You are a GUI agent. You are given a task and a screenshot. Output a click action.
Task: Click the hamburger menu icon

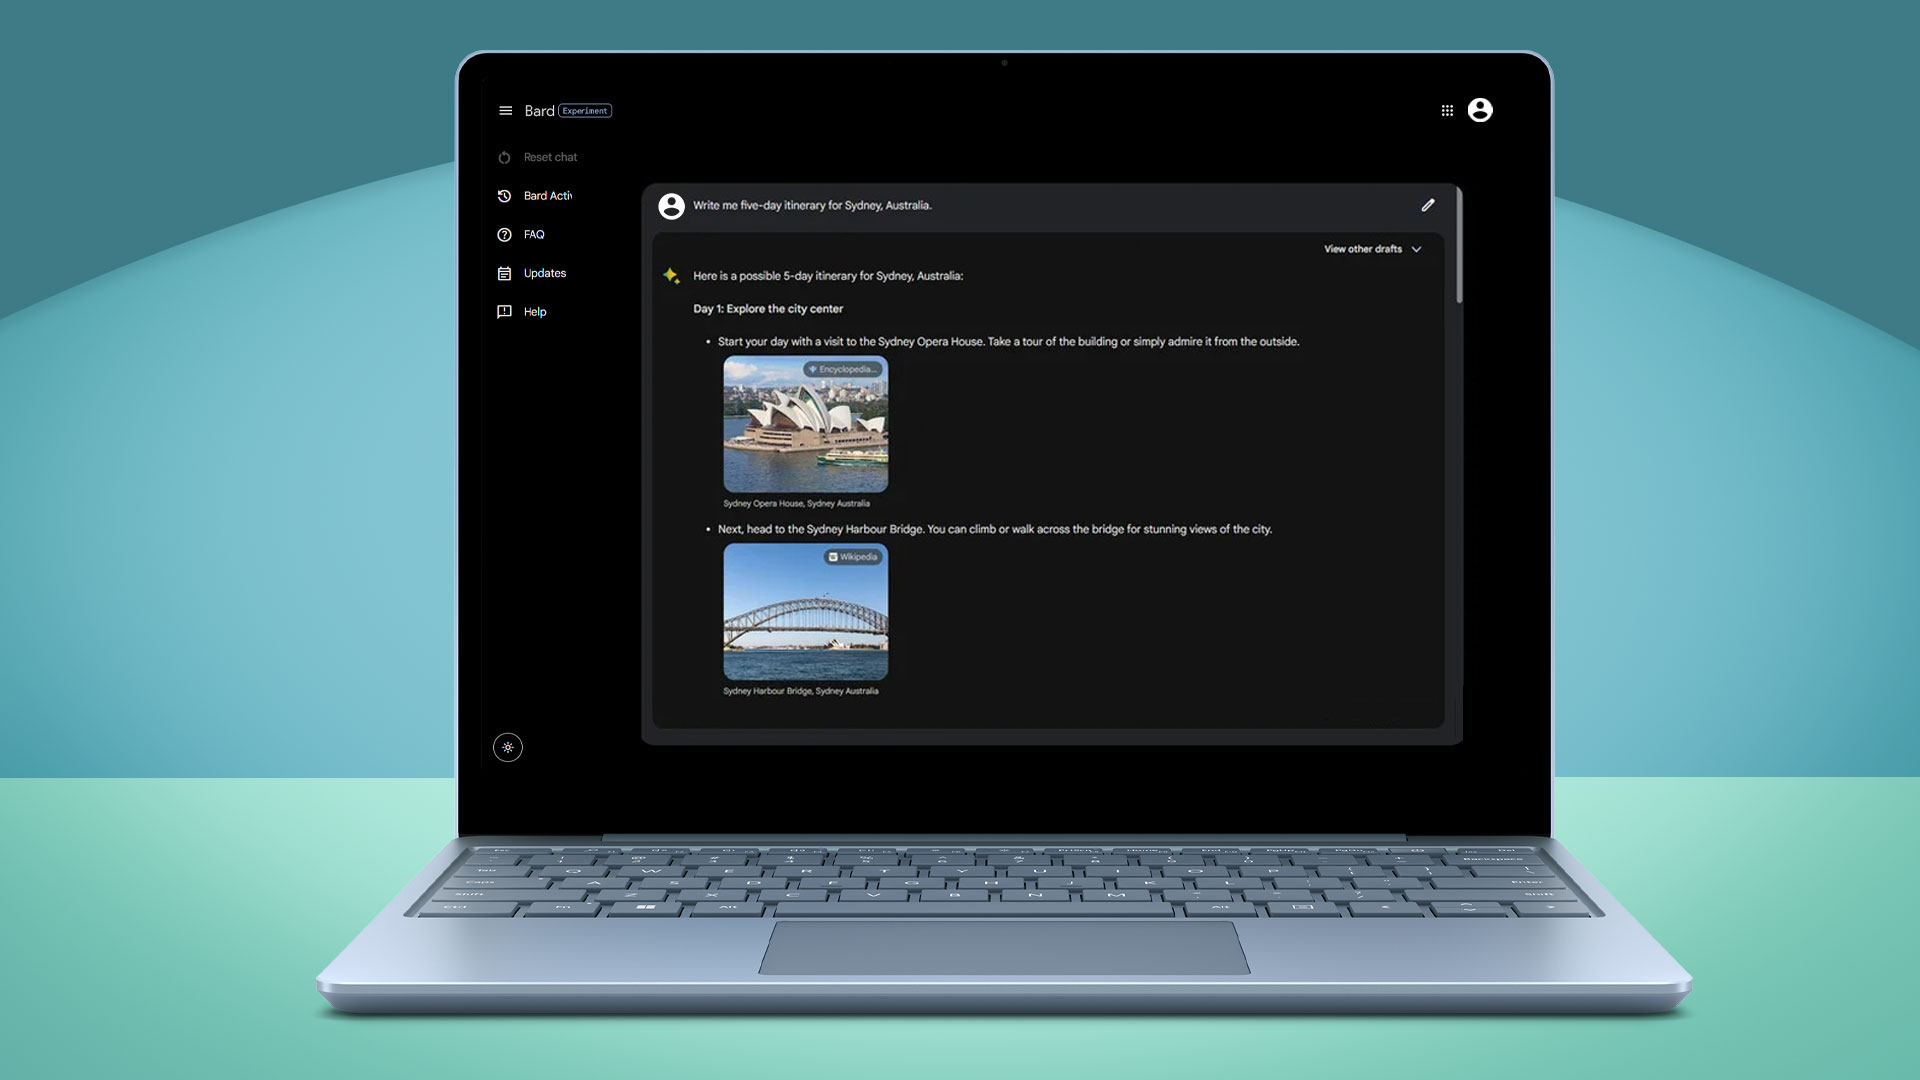click(505, 109)
